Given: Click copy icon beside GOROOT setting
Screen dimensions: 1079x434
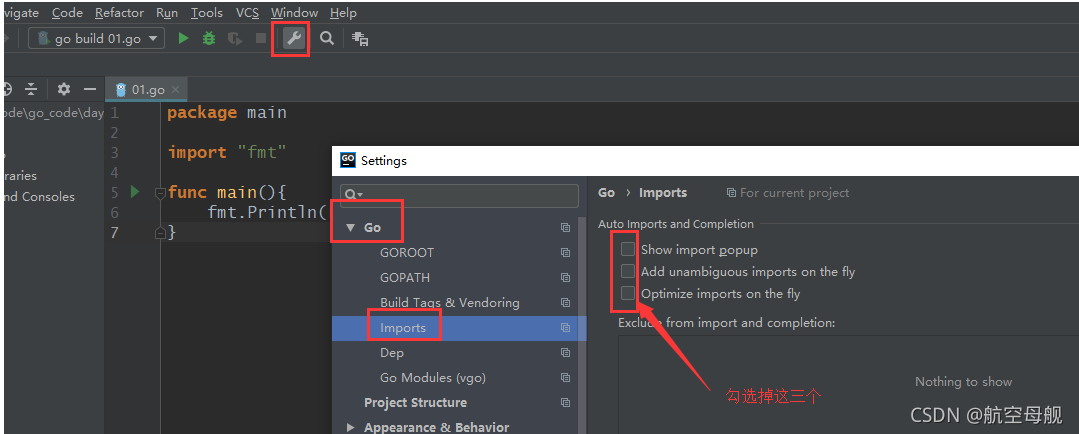Looking at the screenshot, I should pyautogui.click(x=566, y=252).
